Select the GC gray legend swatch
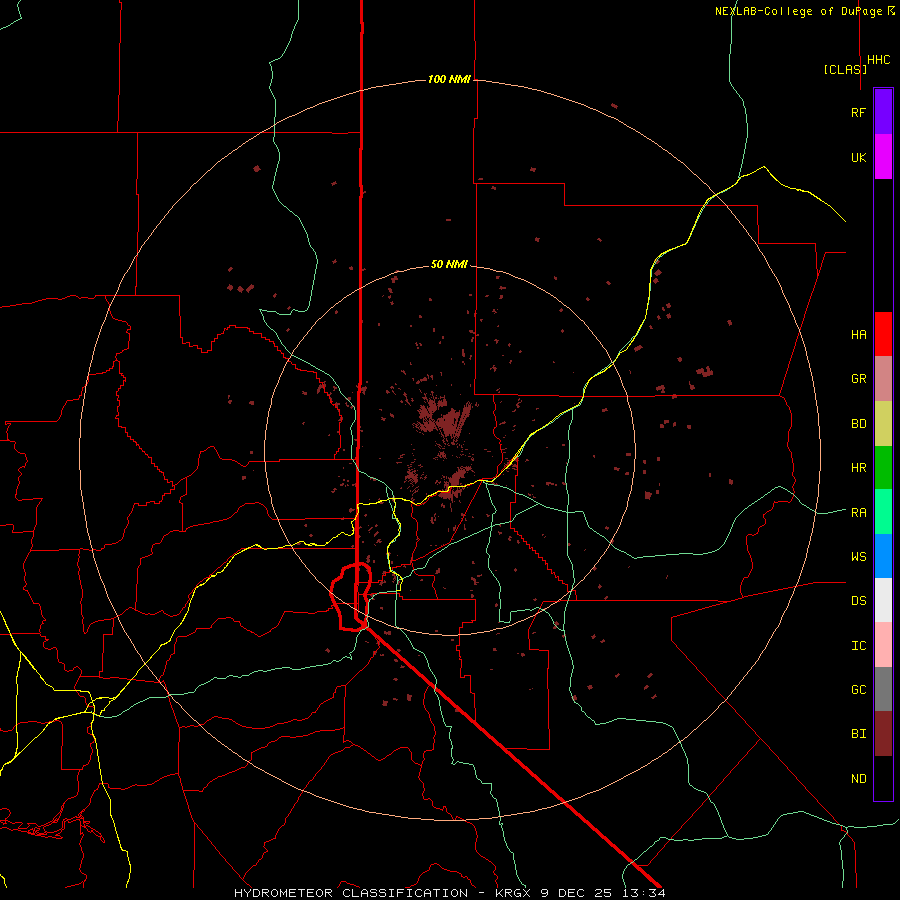The height and width of the screenshot is (900, 900). coord(883,689)
